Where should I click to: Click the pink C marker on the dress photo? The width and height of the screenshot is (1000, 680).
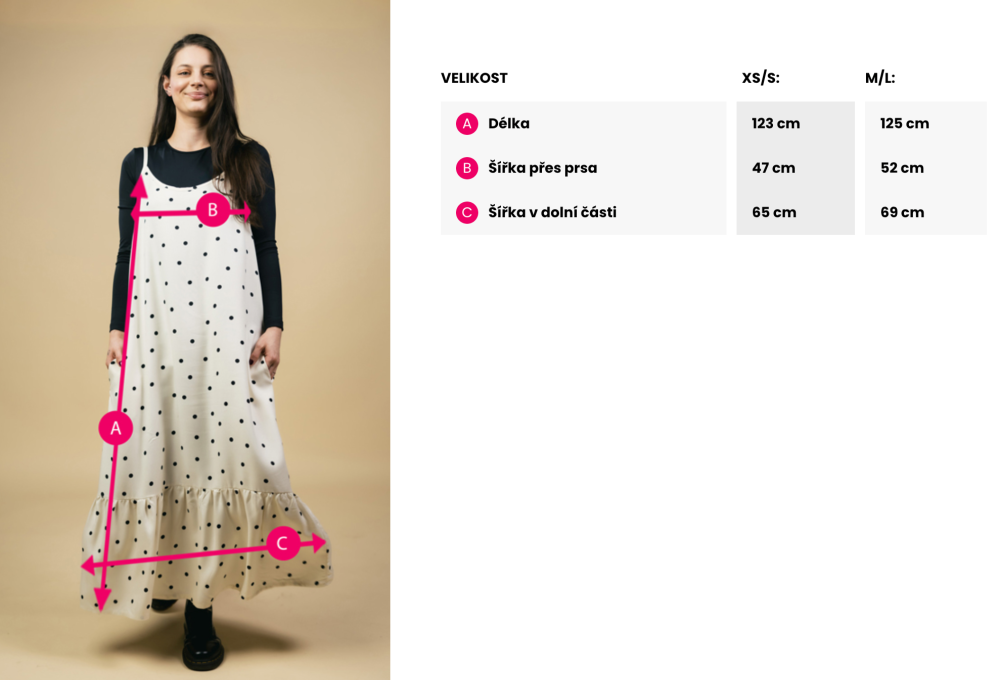[x=283, y=543]
